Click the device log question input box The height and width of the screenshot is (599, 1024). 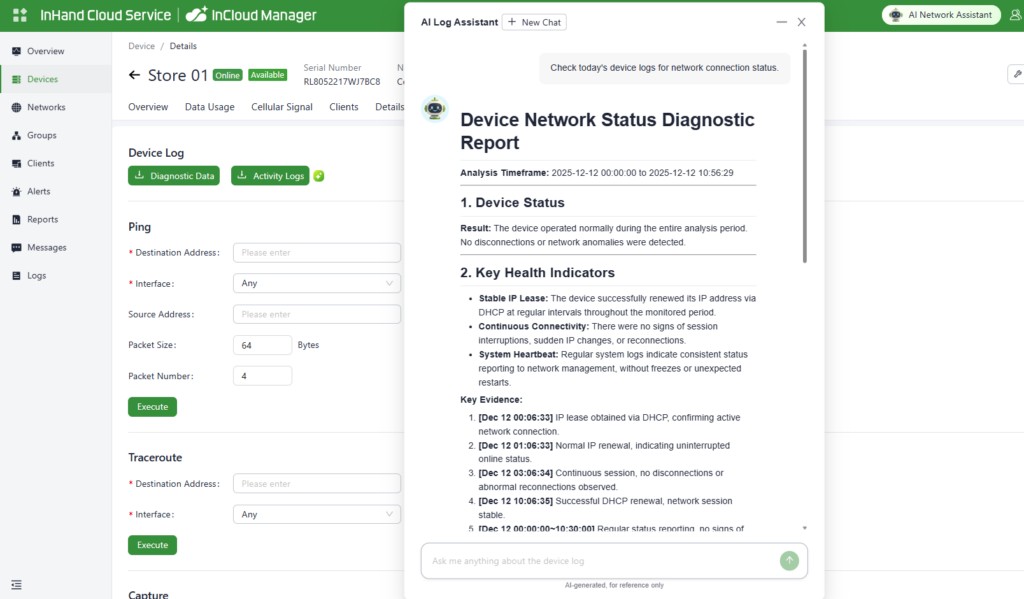pyautogui.click(x=600, y=561)
